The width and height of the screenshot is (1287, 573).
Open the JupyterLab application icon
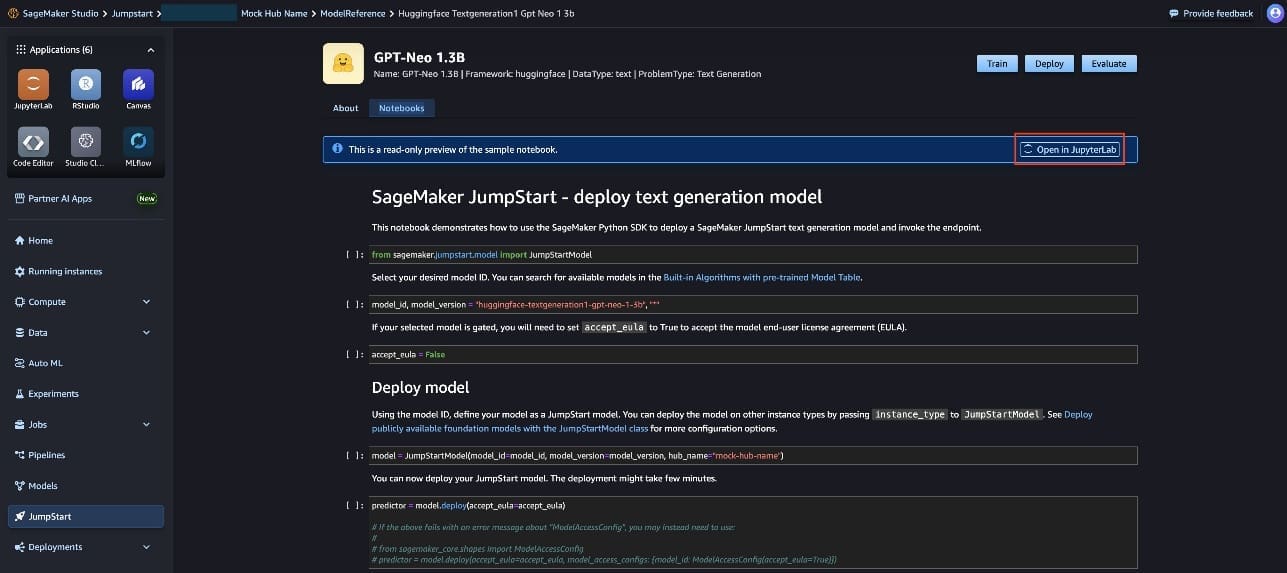(x=33, y=85)
